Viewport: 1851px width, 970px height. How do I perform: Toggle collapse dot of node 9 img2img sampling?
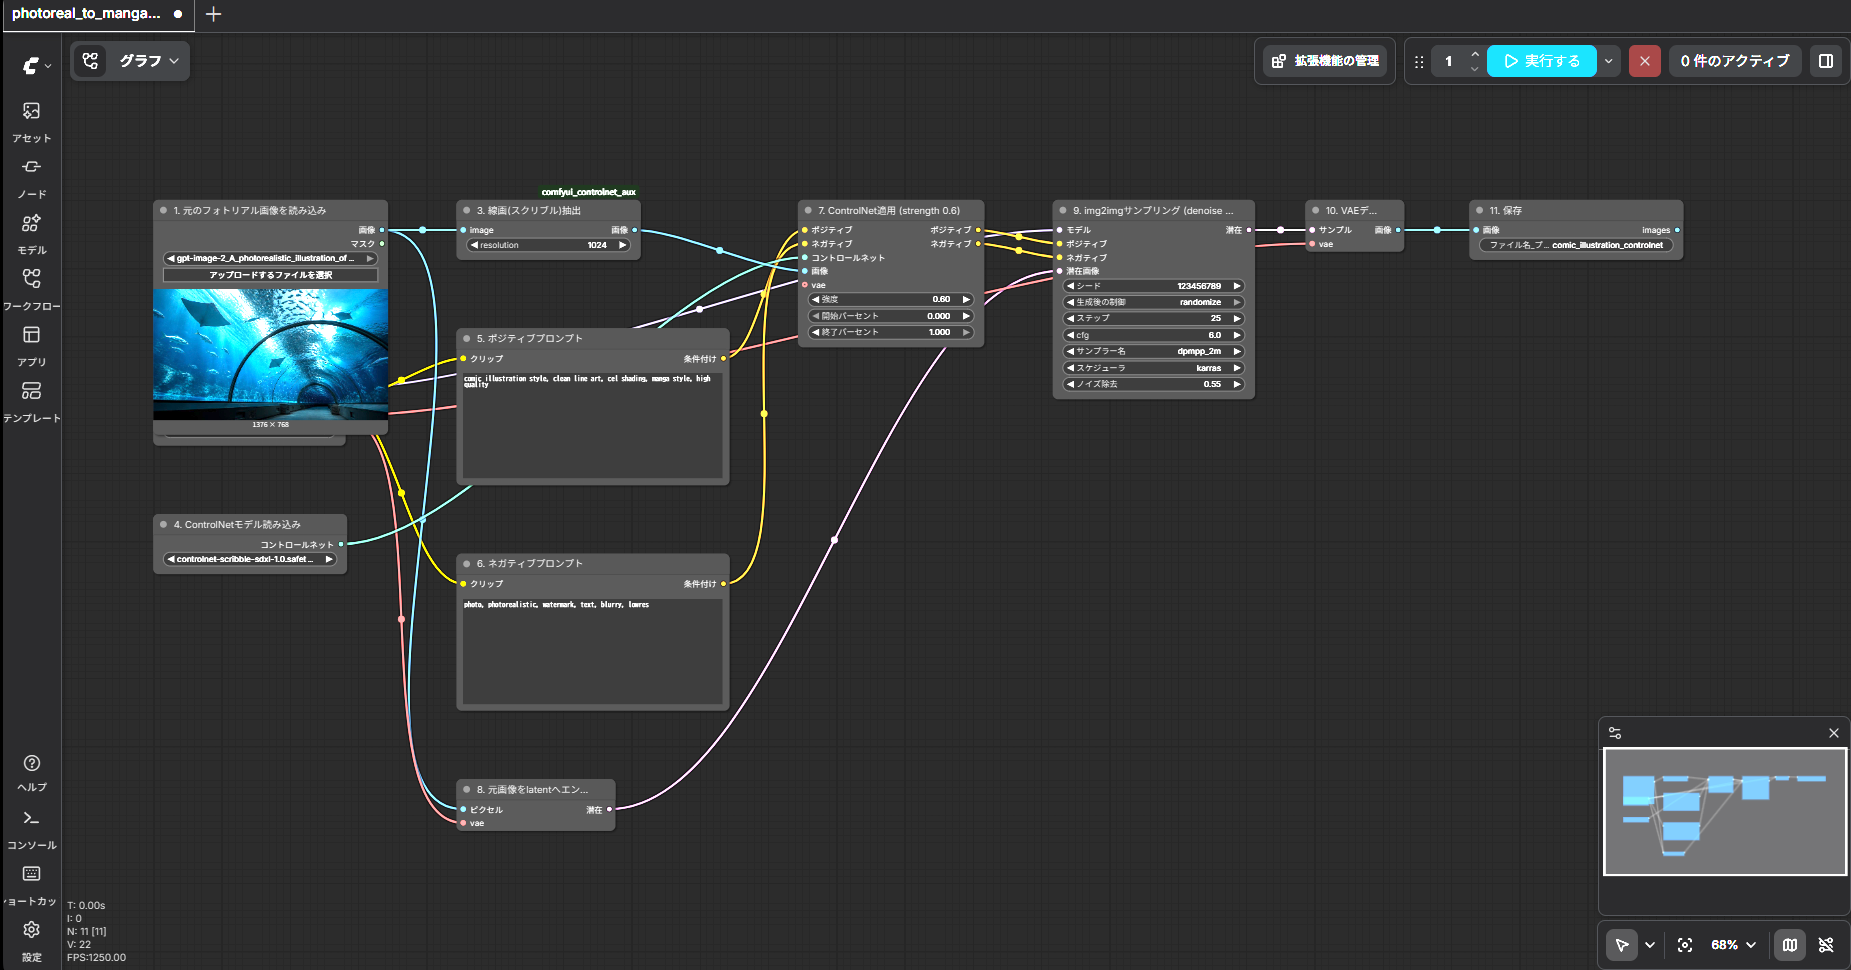(x=1063, y=211)
